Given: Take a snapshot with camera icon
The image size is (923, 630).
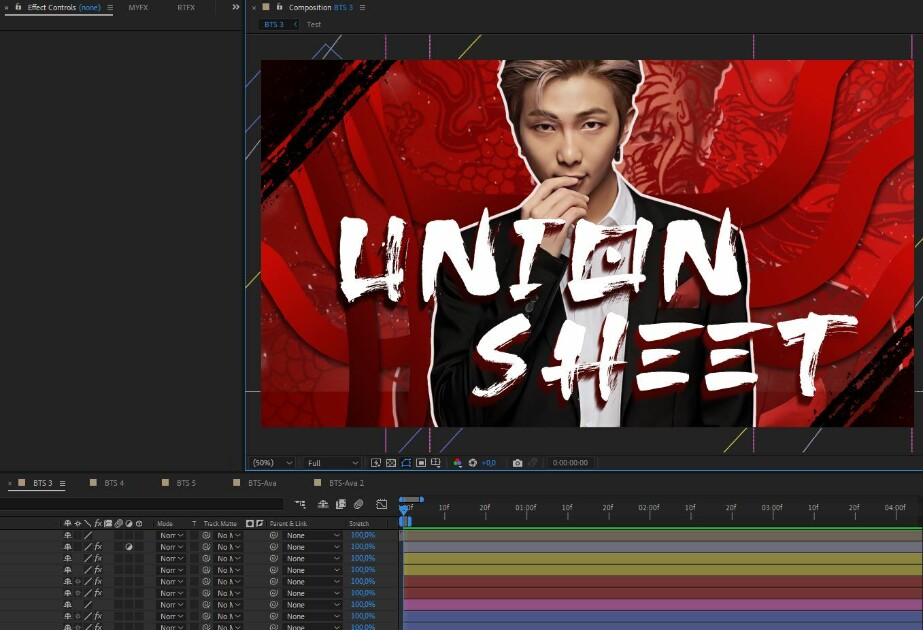Looking at the screenshot, I should (x=517, y=463).
